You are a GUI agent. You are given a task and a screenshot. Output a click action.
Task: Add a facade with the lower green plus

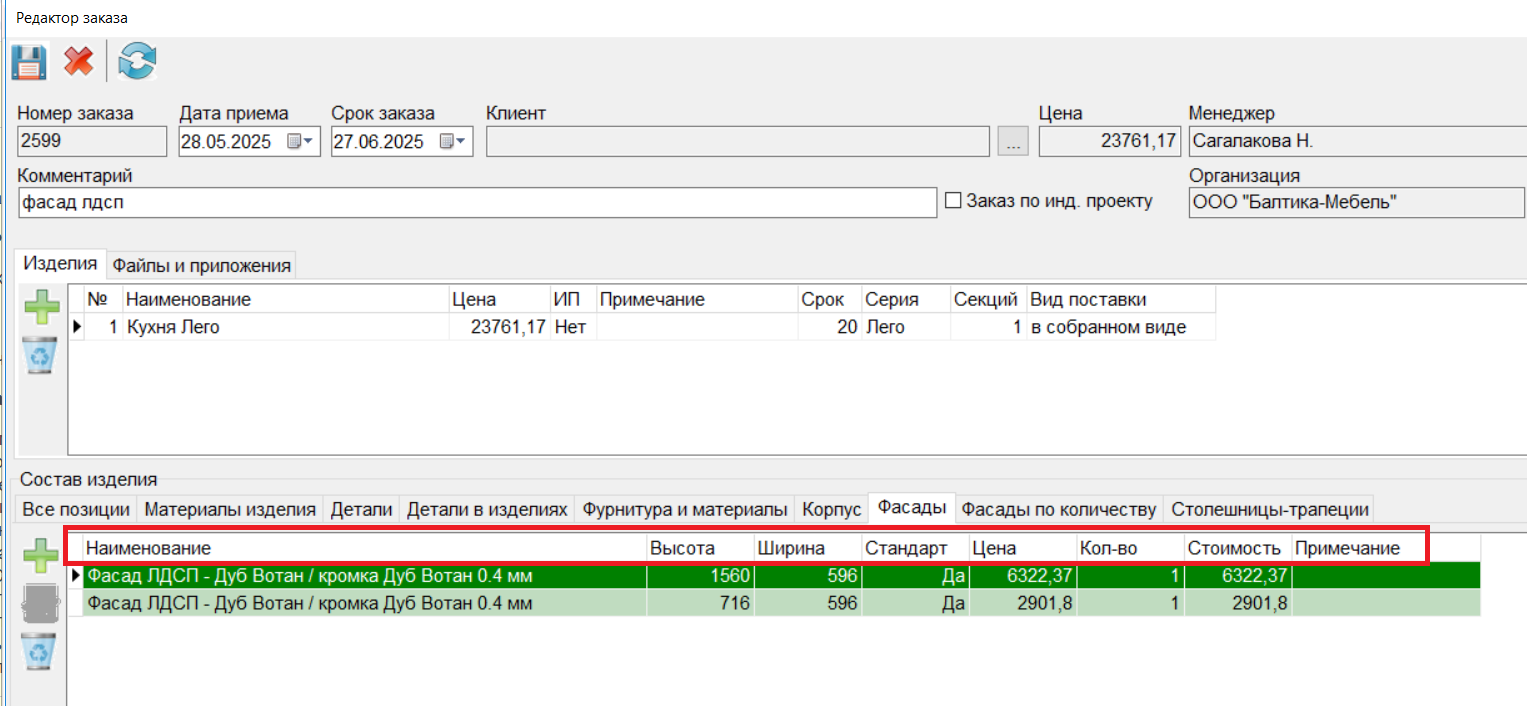pyautogui.click(x=41, y=555)
